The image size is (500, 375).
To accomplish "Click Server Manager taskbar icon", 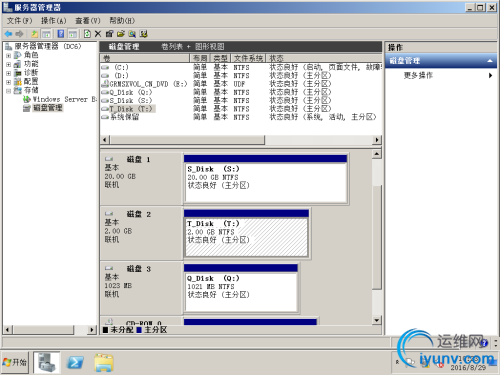I will pyautogui.click(x=47, y=362).
